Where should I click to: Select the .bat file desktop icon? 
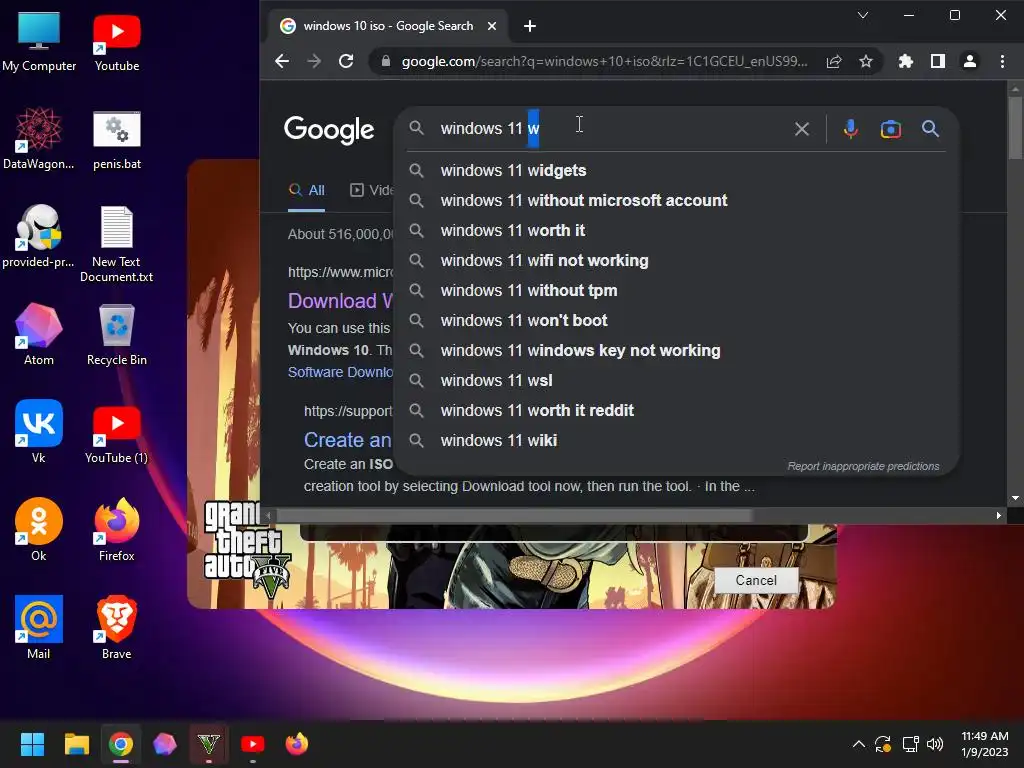[x=117, y=138]
